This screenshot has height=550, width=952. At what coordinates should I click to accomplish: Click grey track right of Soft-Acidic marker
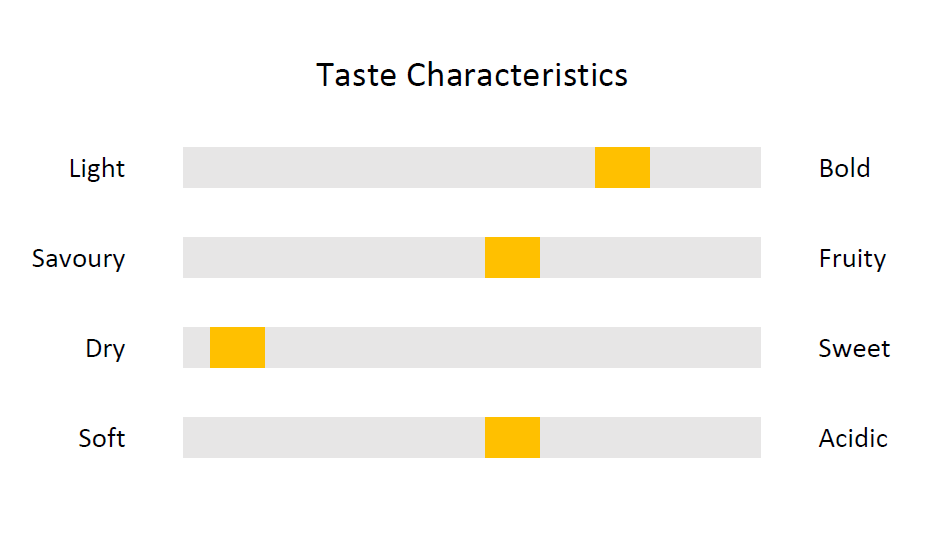[x=650, y=438]
